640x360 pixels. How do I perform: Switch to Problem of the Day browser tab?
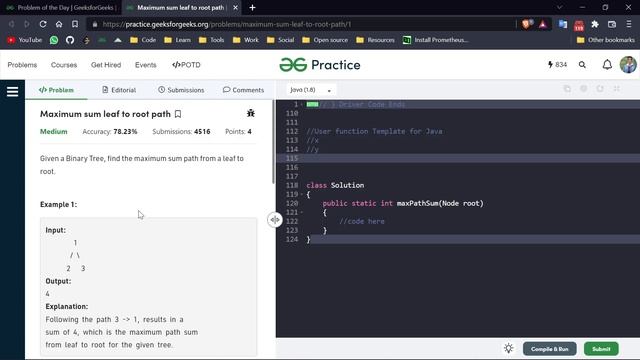click(x=61, y=7)
